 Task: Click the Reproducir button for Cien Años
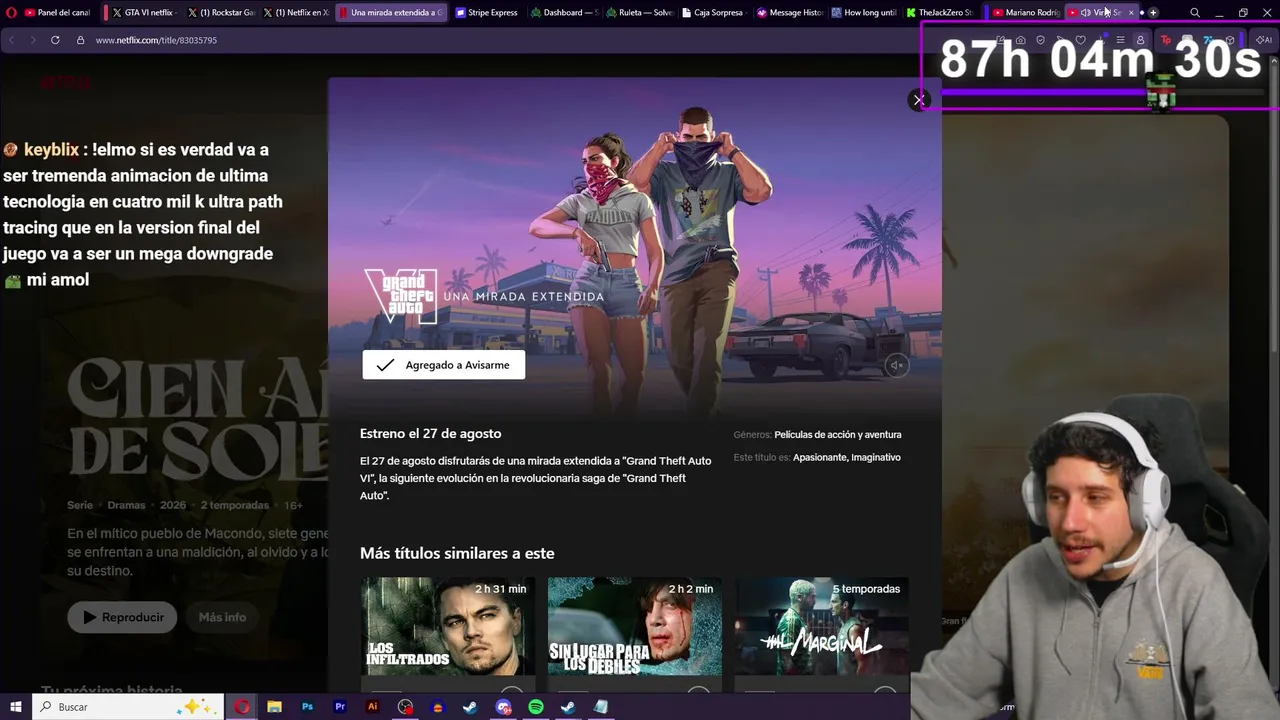pyautogui.click(x=123, y=617)
